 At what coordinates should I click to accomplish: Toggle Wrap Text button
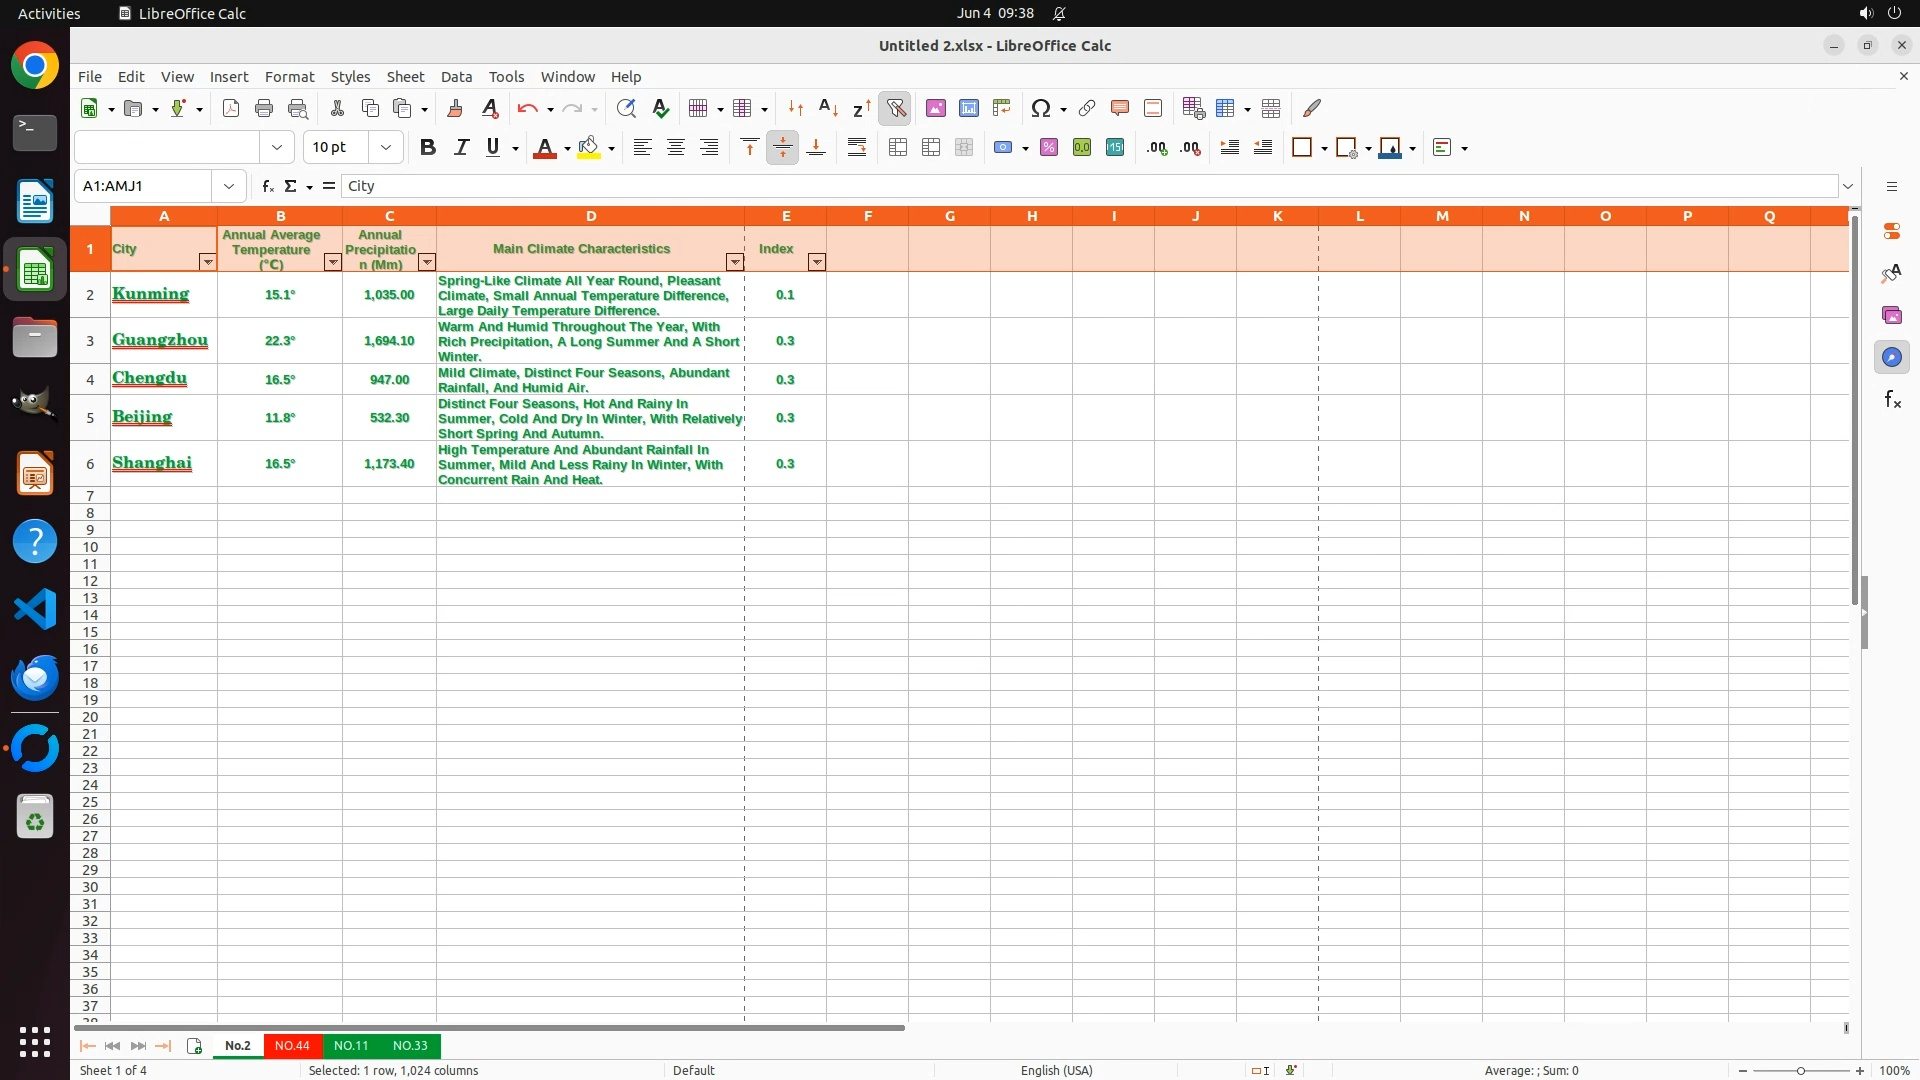click(x=857, y=147)
